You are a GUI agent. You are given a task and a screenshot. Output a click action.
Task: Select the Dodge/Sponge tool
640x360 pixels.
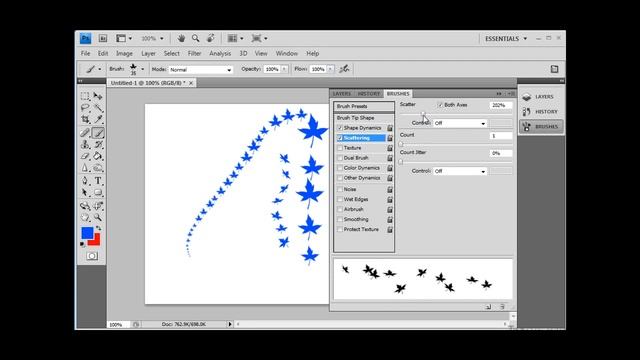[x=98, y=168]
